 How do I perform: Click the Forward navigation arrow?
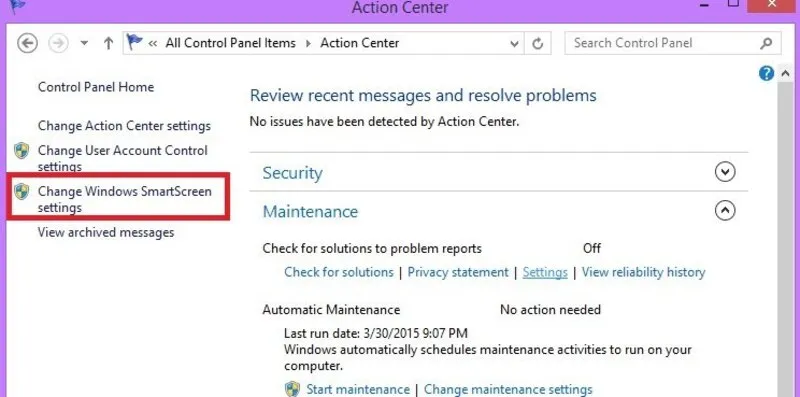coord(58,43)
